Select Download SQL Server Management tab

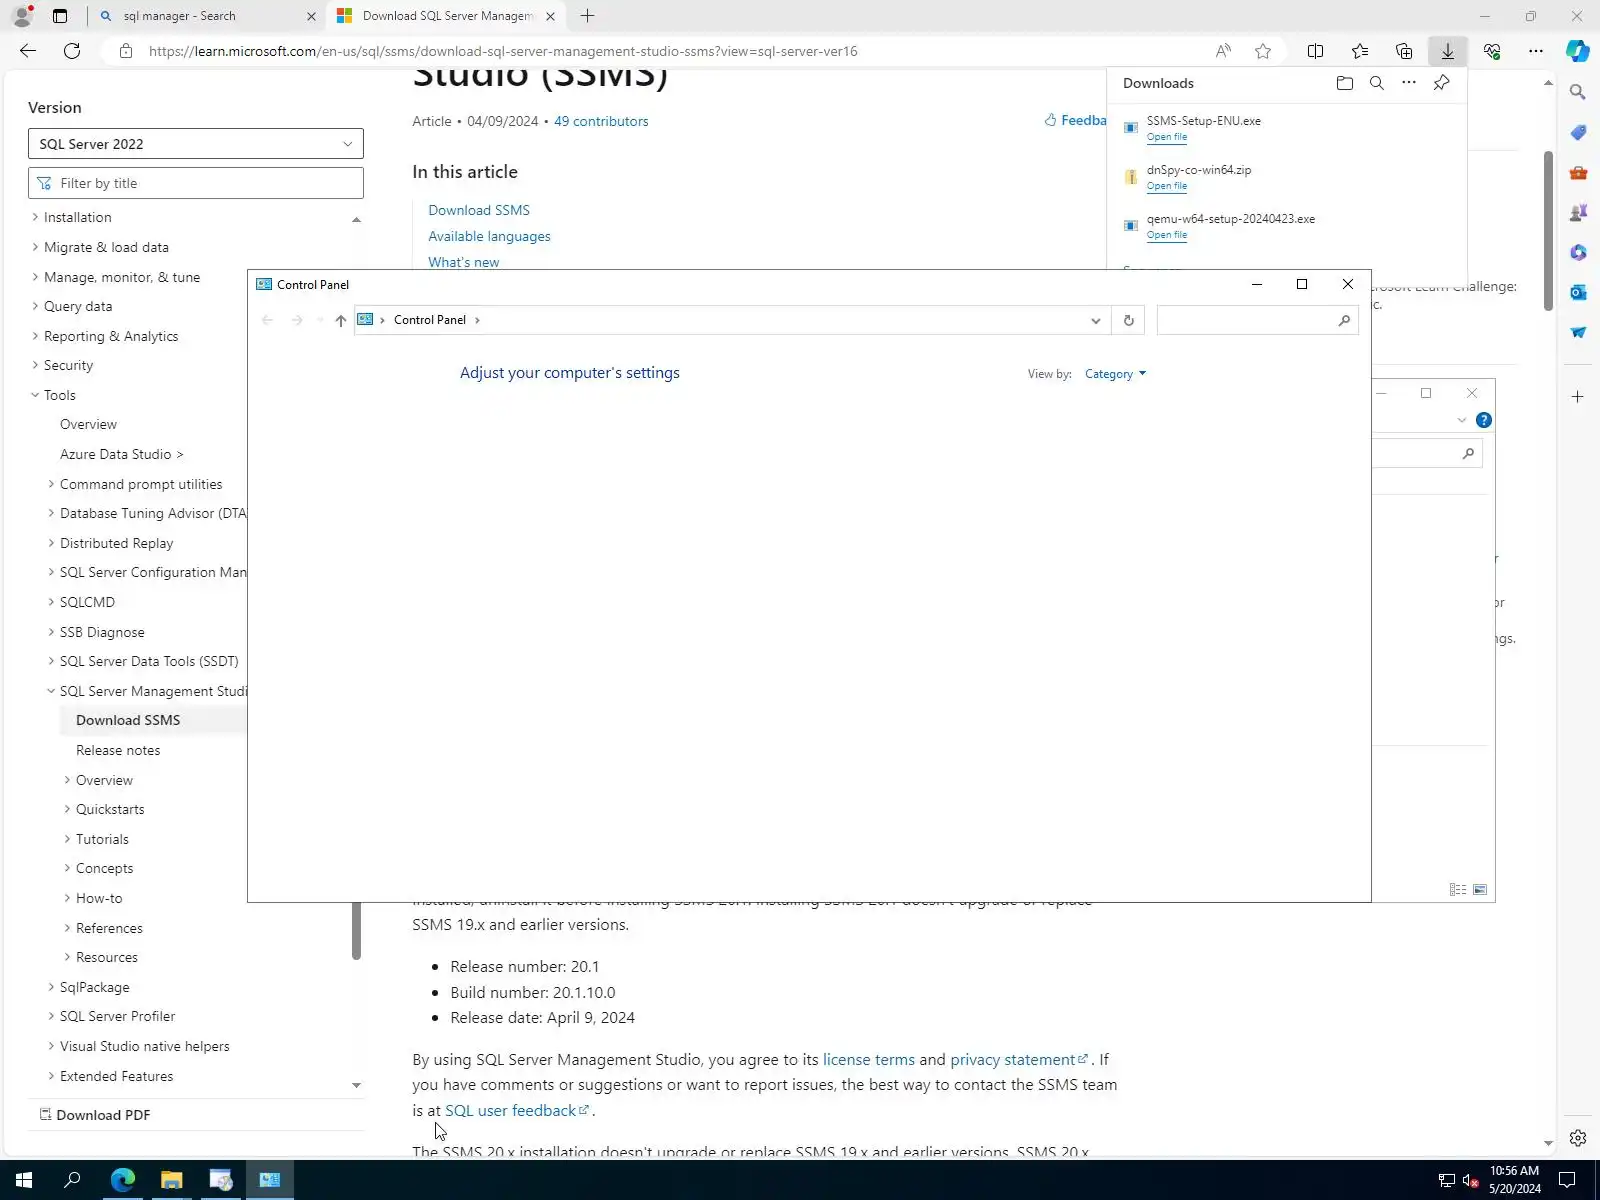447,16
